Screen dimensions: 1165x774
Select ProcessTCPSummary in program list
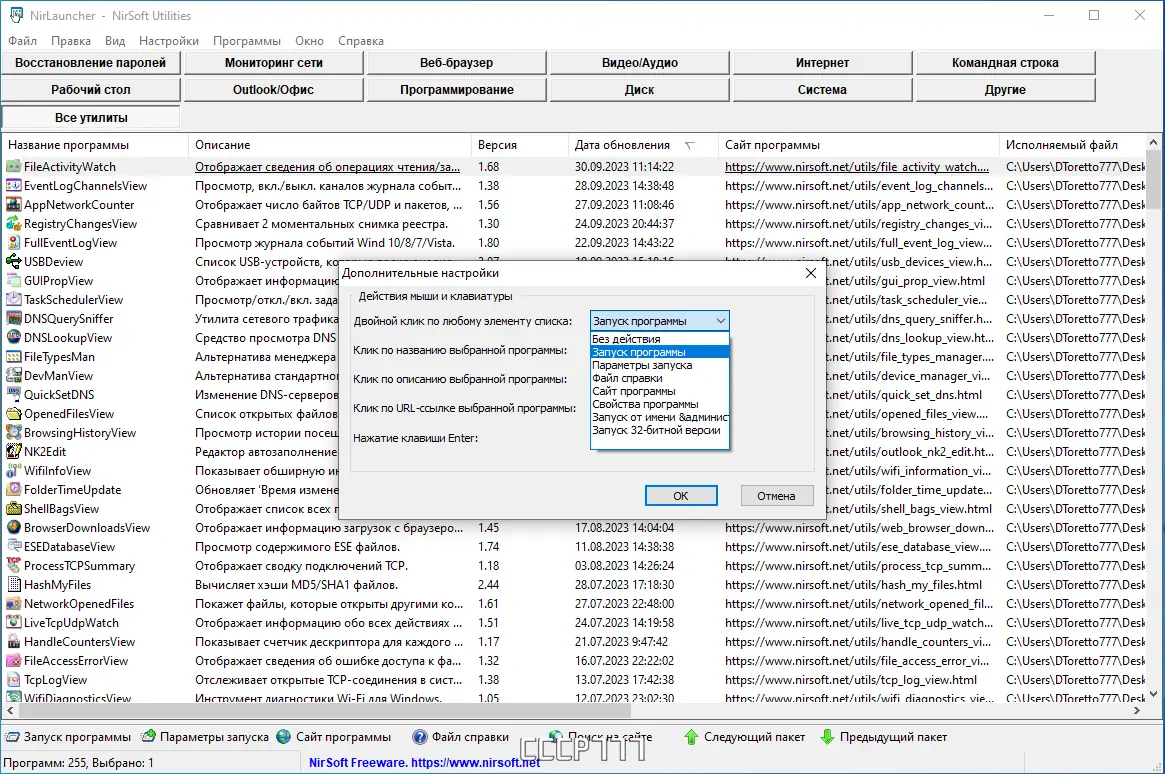pos(79,565)
